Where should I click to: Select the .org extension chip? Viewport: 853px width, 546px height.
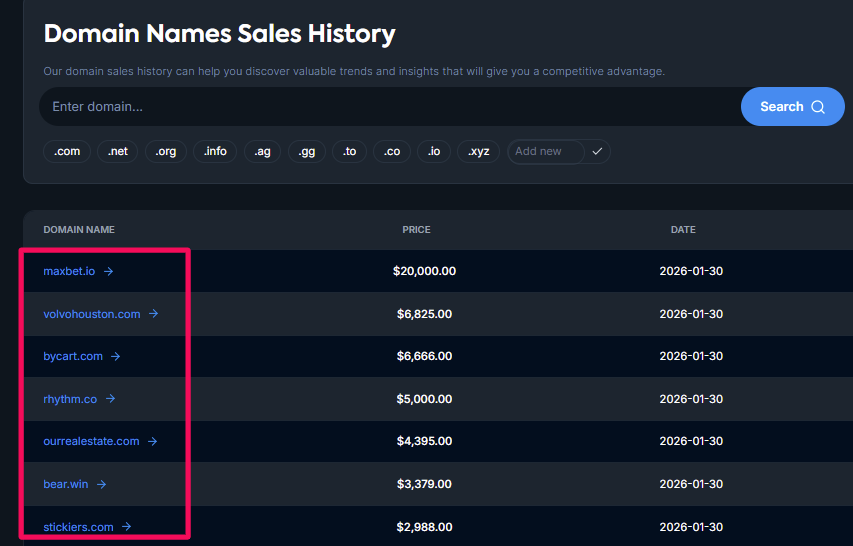(166, 151)
